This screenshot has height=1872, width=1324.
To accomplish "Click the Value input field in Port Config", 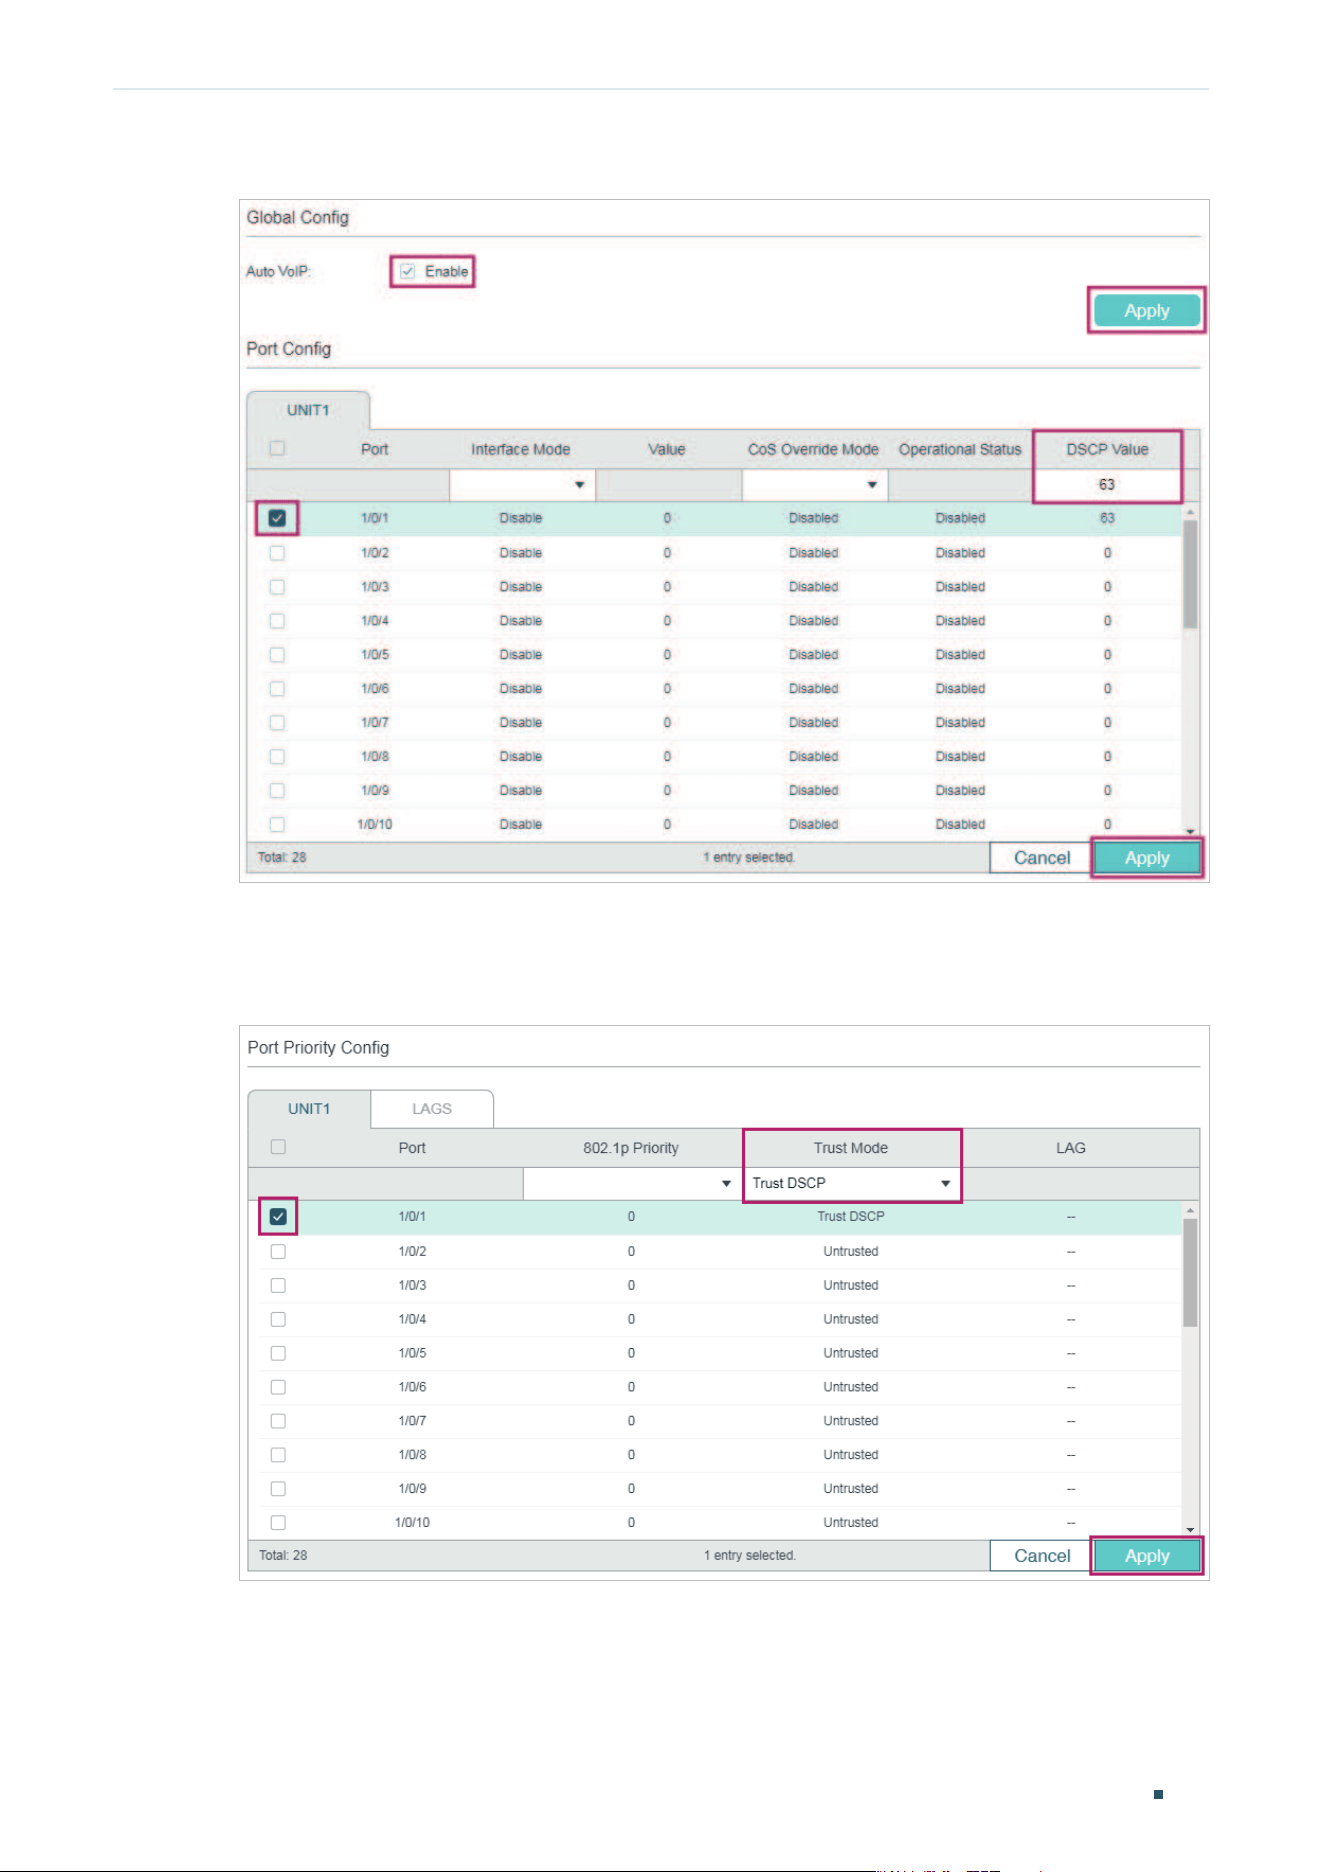I will click(x=668, y=484).
